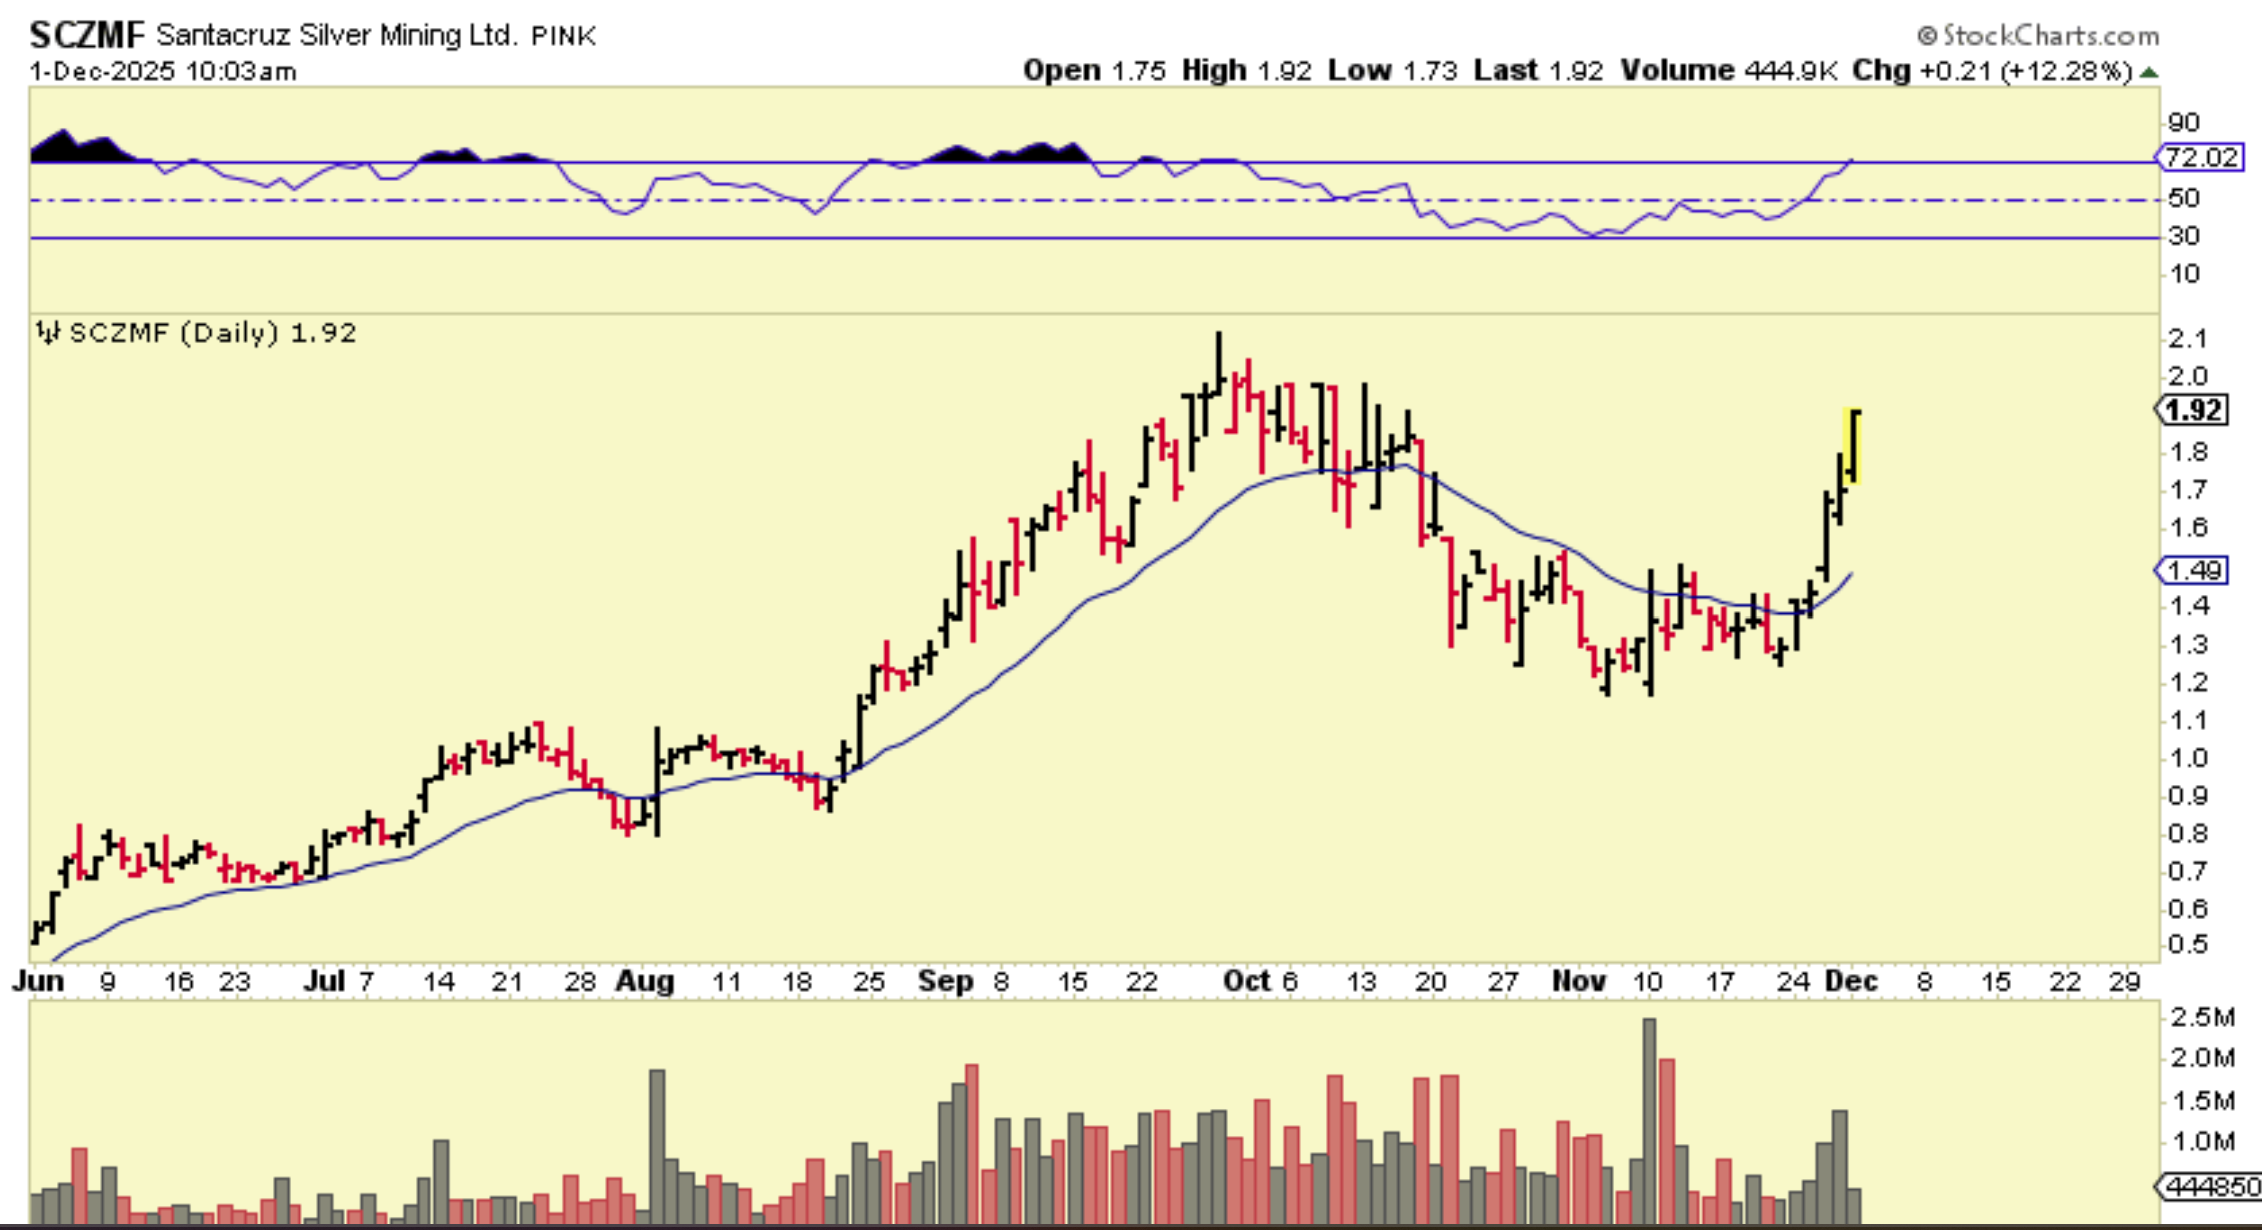The height and width of the screenshot is (1230, 2262).
Task: Click the Volume 444.9K header text
Action: point(1728,71)
